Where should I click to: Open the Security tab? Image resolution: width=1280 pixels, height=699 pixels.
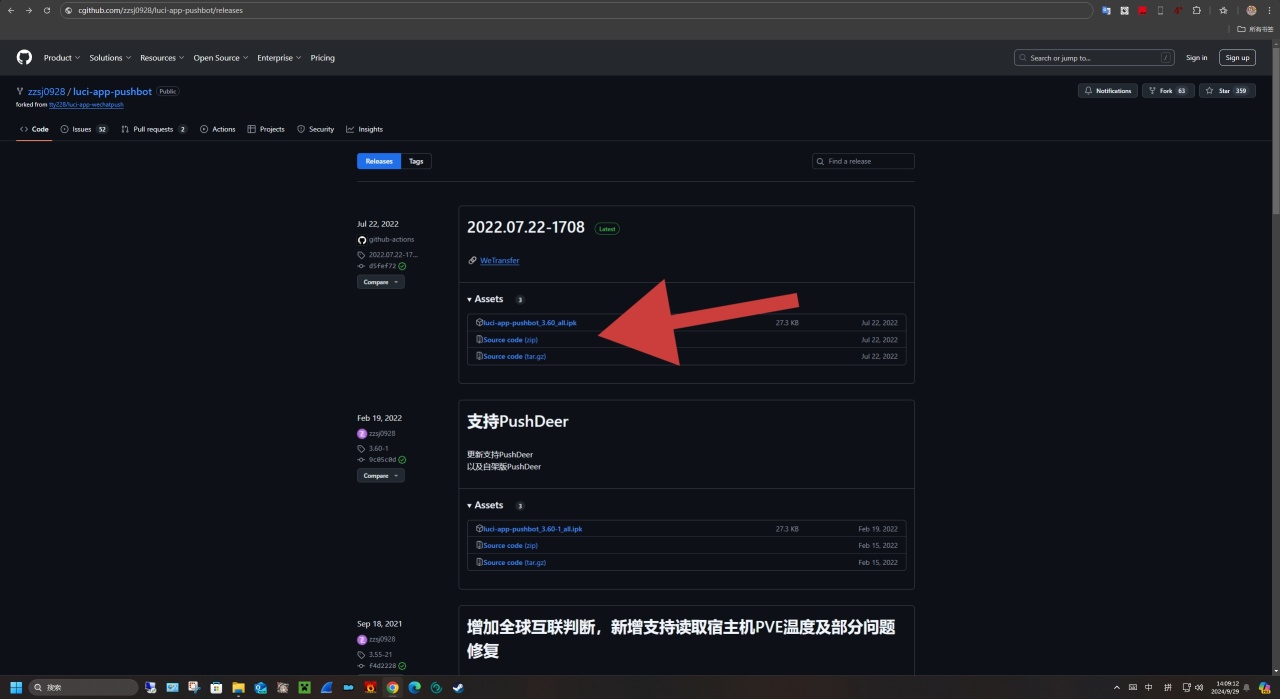click(315, 129)
